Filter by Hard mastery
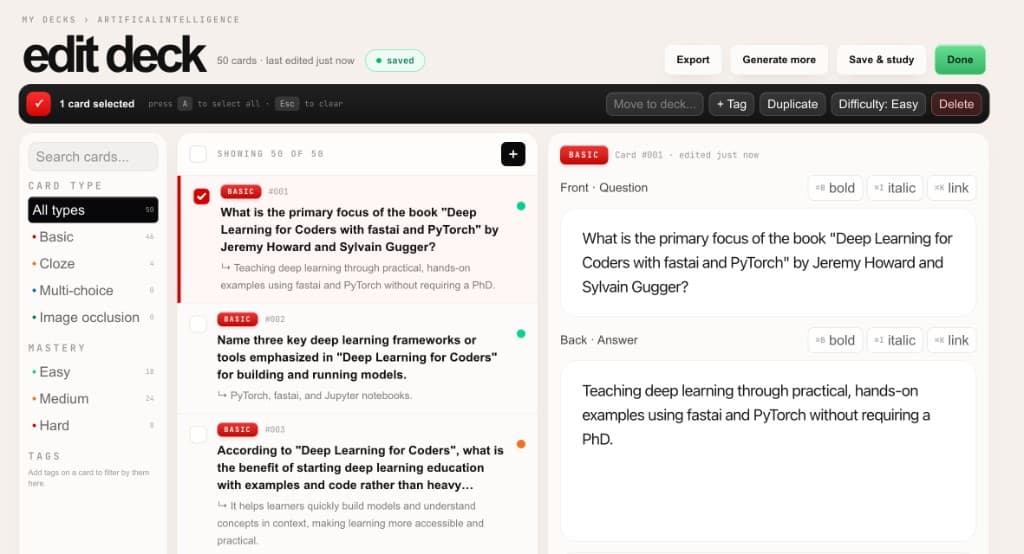The height and width of the screenshot is (554, 1024). (93, 425)
